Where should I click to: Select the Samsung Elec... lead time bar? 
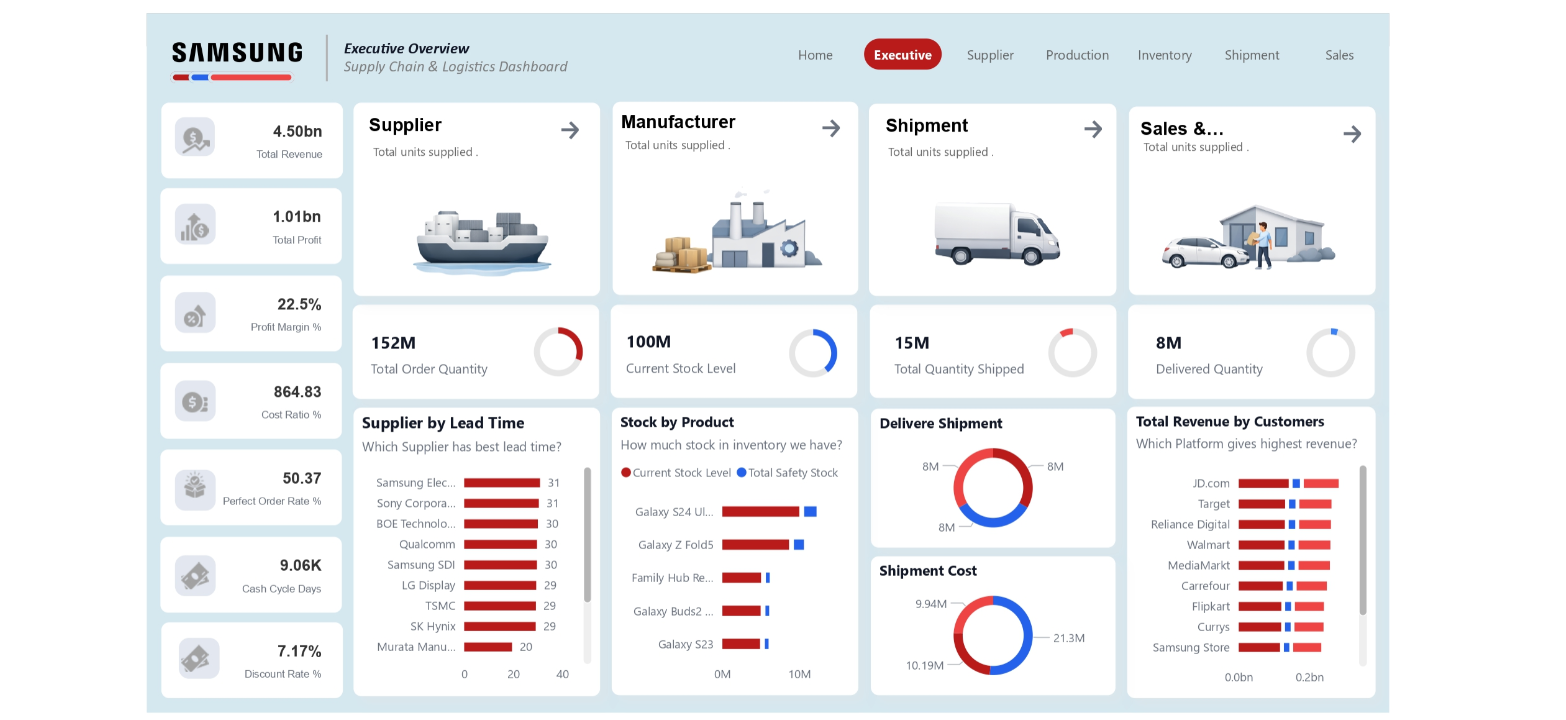(x=502, y=483)
